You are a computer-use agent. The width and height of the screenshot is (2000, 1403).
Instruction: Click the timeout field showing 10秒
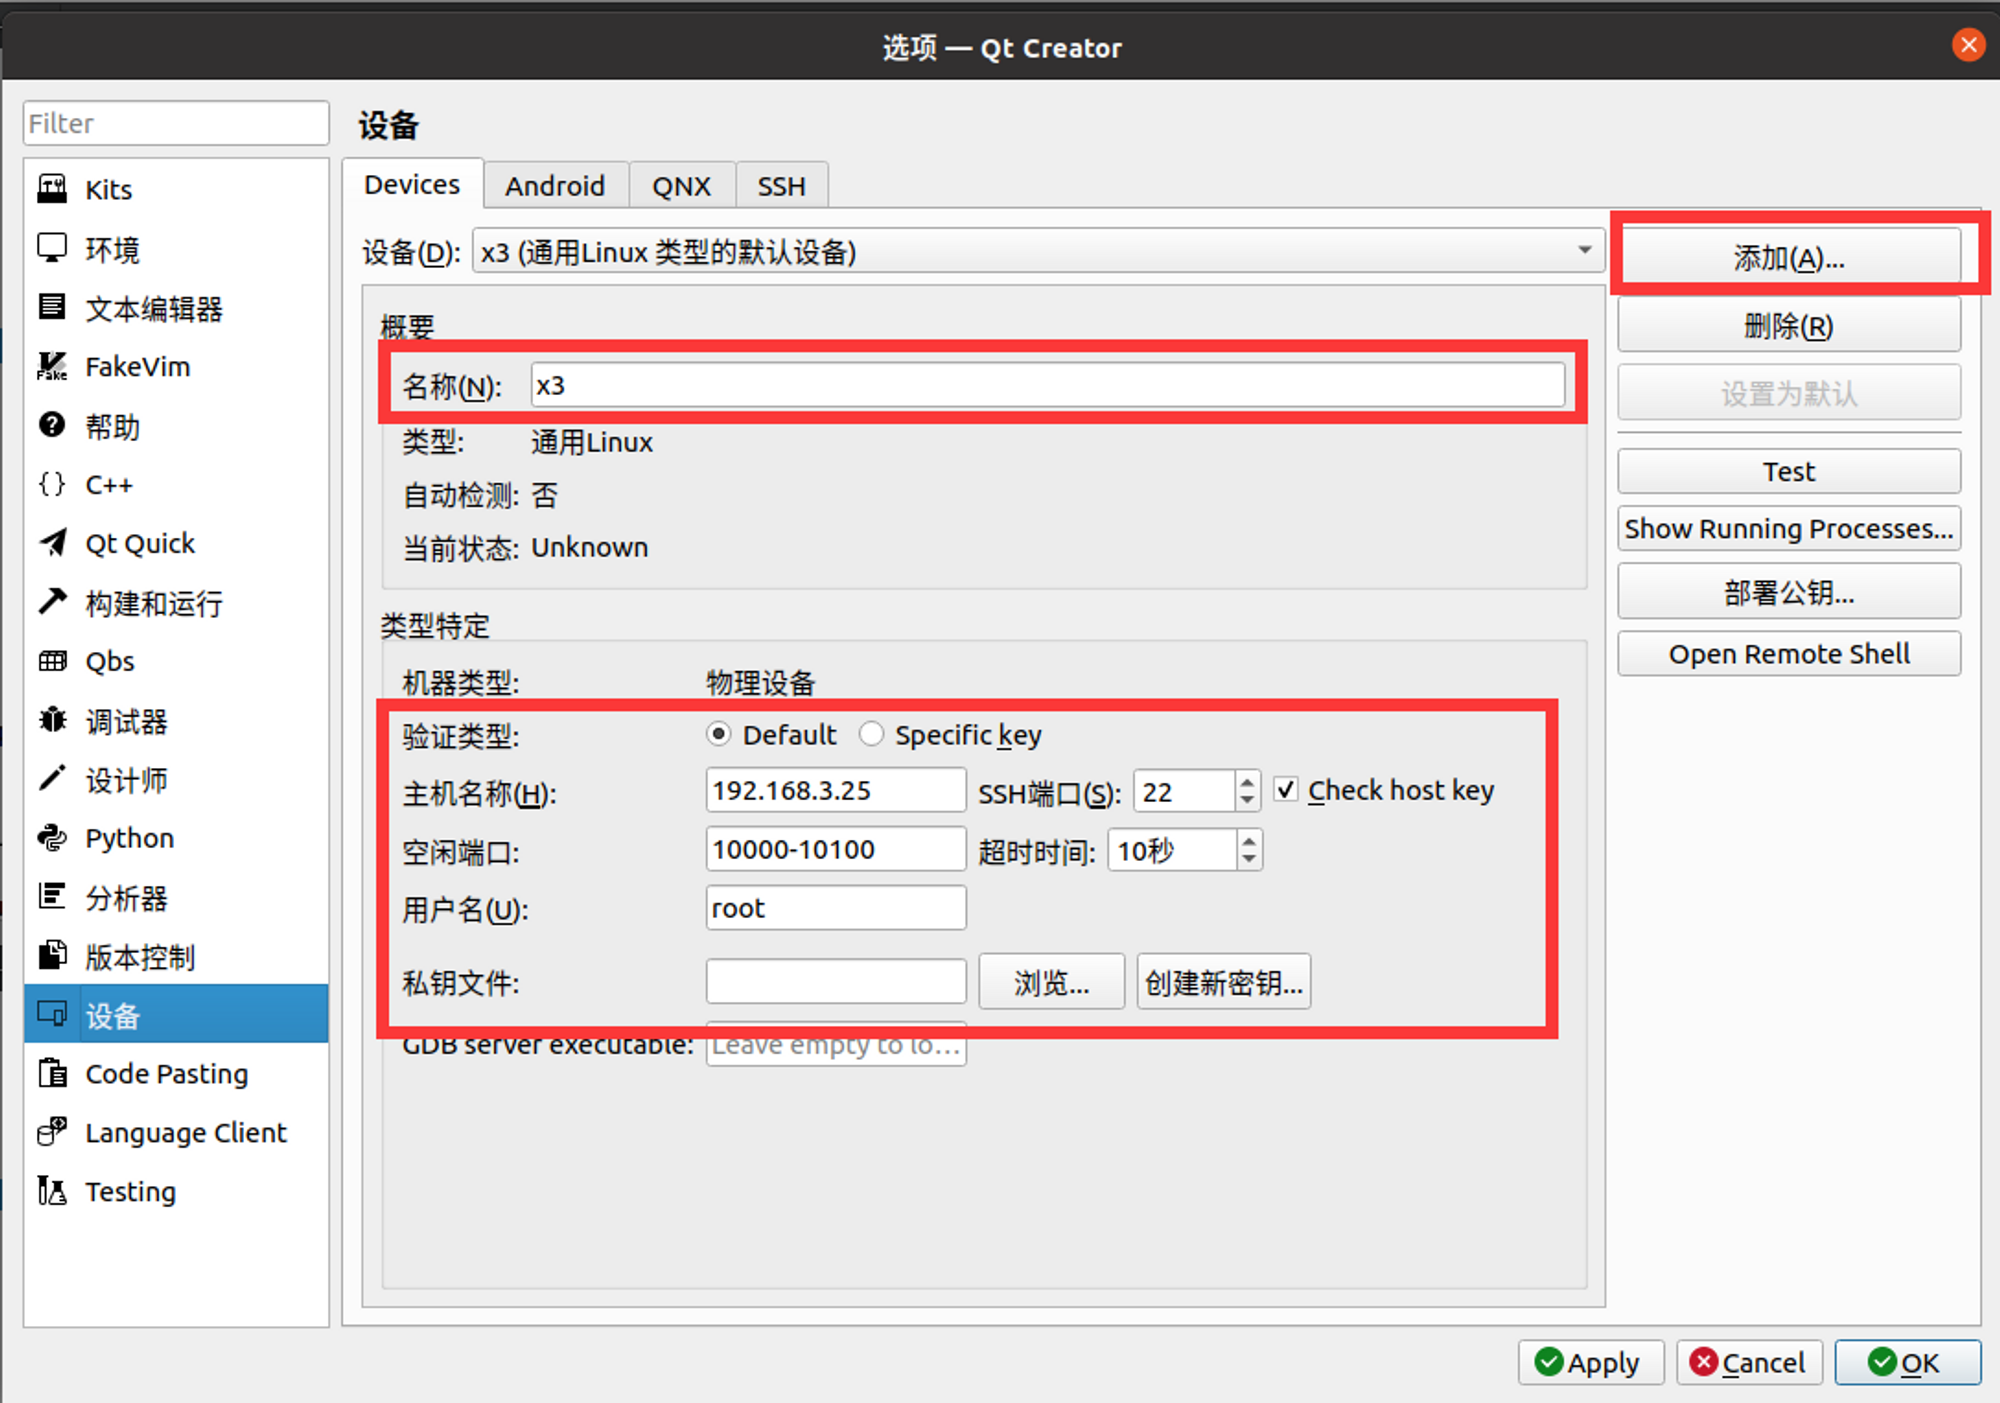coord(1173,850)
